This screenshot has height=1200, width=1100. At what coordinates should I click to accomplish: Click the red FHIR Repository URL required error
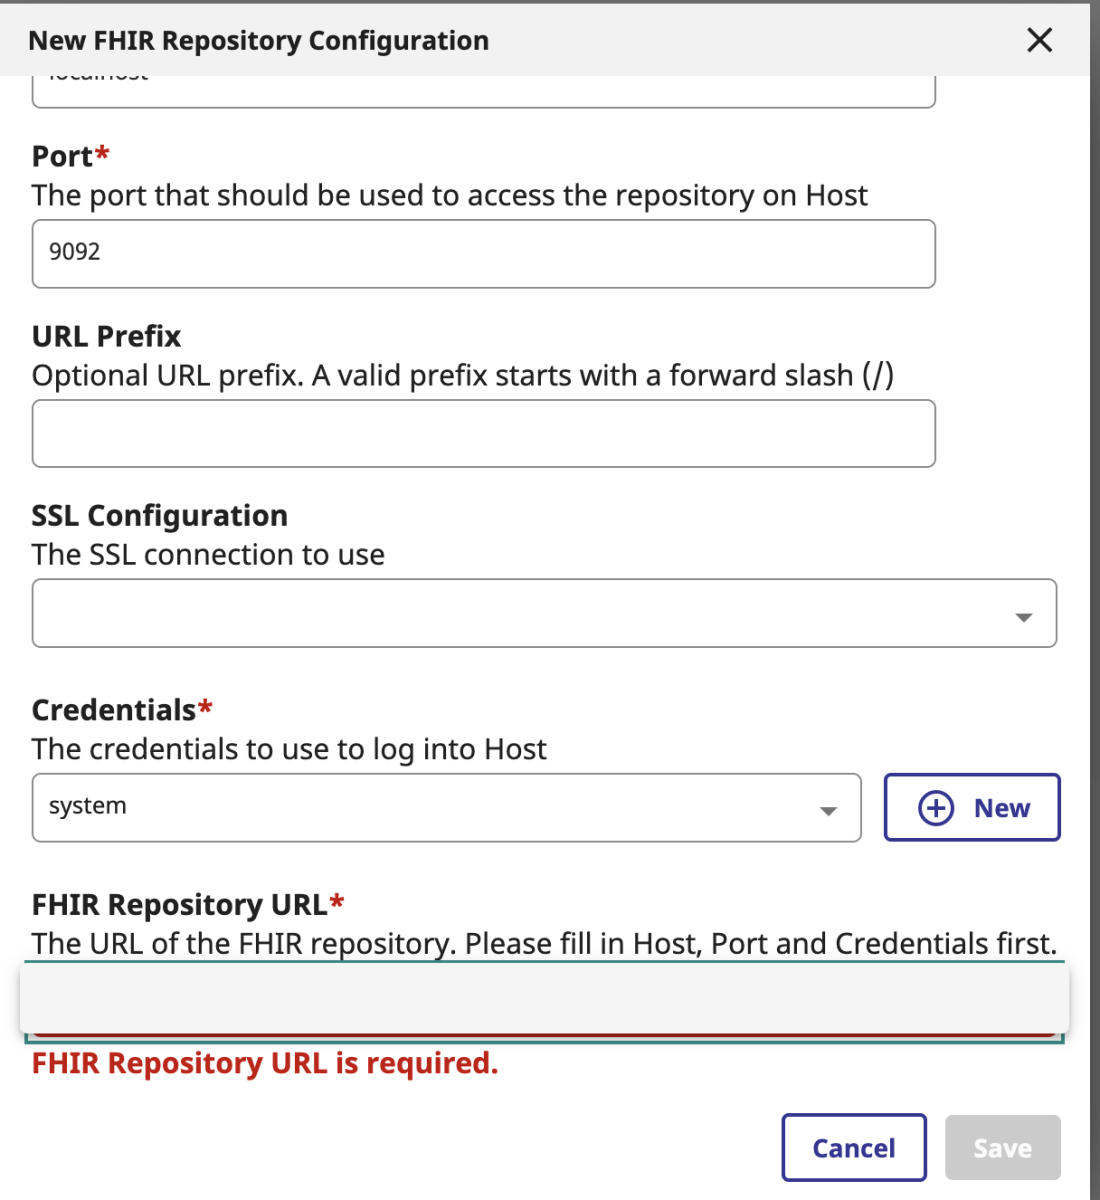(265, 1063)
